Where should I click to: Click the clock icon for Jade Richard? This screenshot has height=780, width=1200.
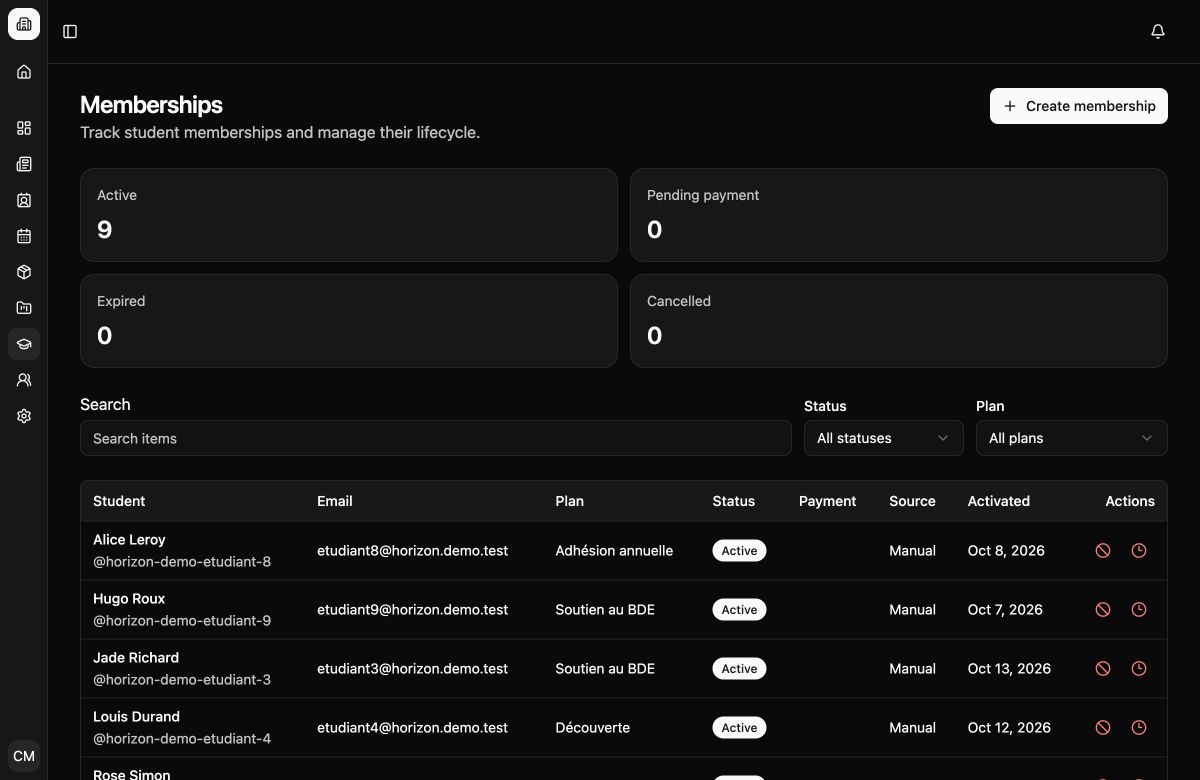click(x=1139, y=669)
